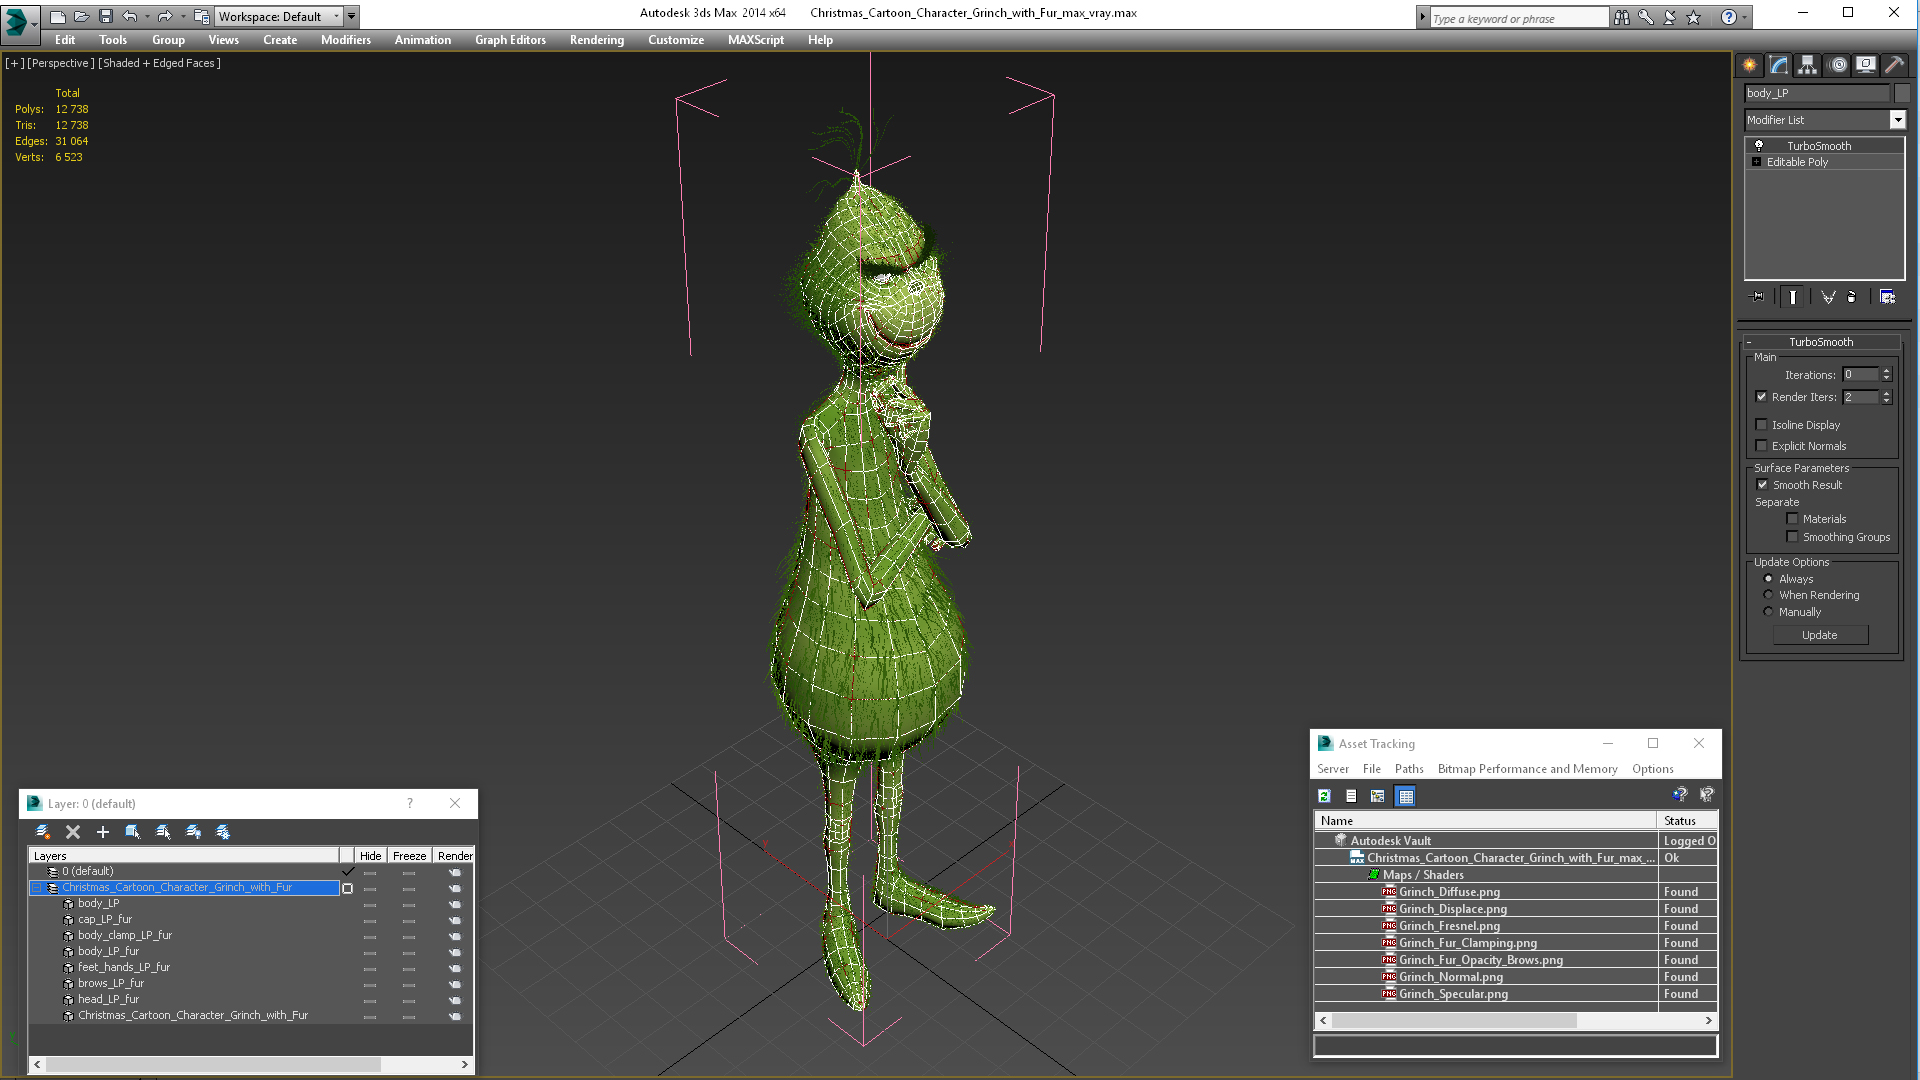The width and height of the screenshot is (1920, 1080).
Task: Toggle Show End Result icon
Action: (x=1793, y=297)
